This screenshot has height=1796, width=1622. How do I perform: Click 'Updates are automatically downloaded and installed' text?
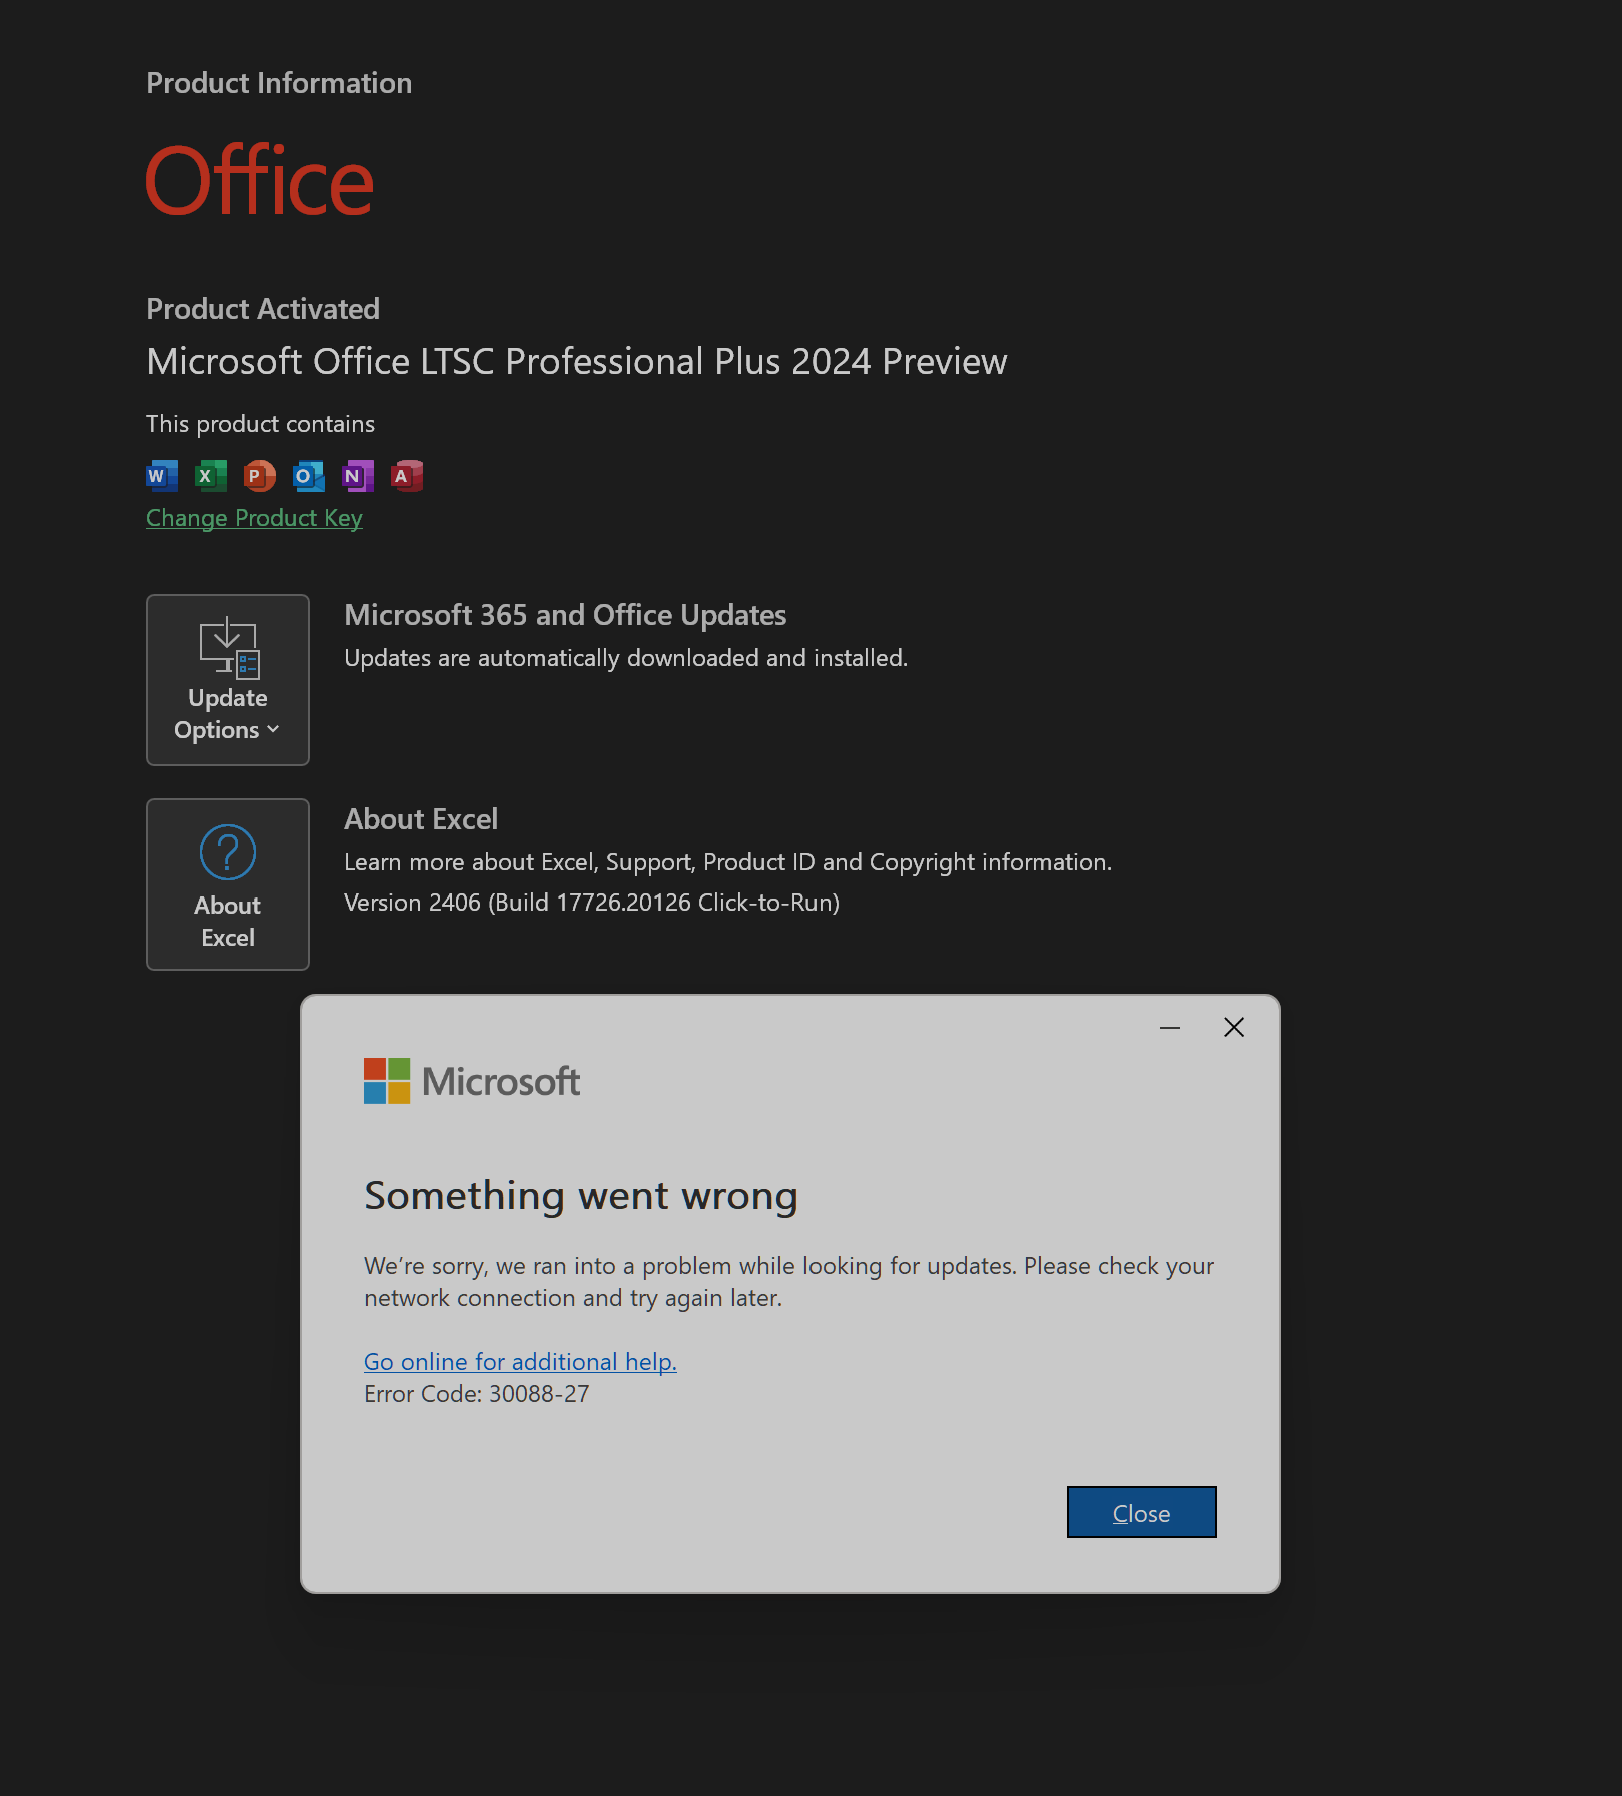[x=626, y=658]
